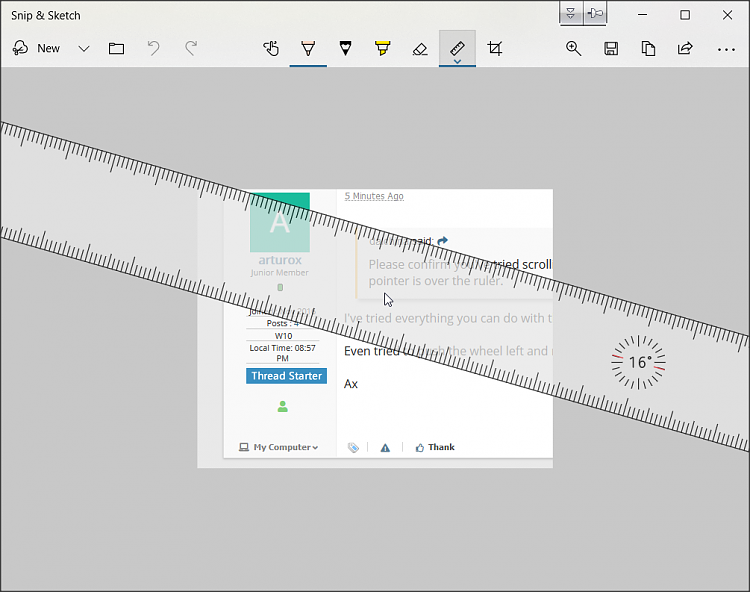Share the snip
Screen dimensions: 750x592
click(685, 48)
